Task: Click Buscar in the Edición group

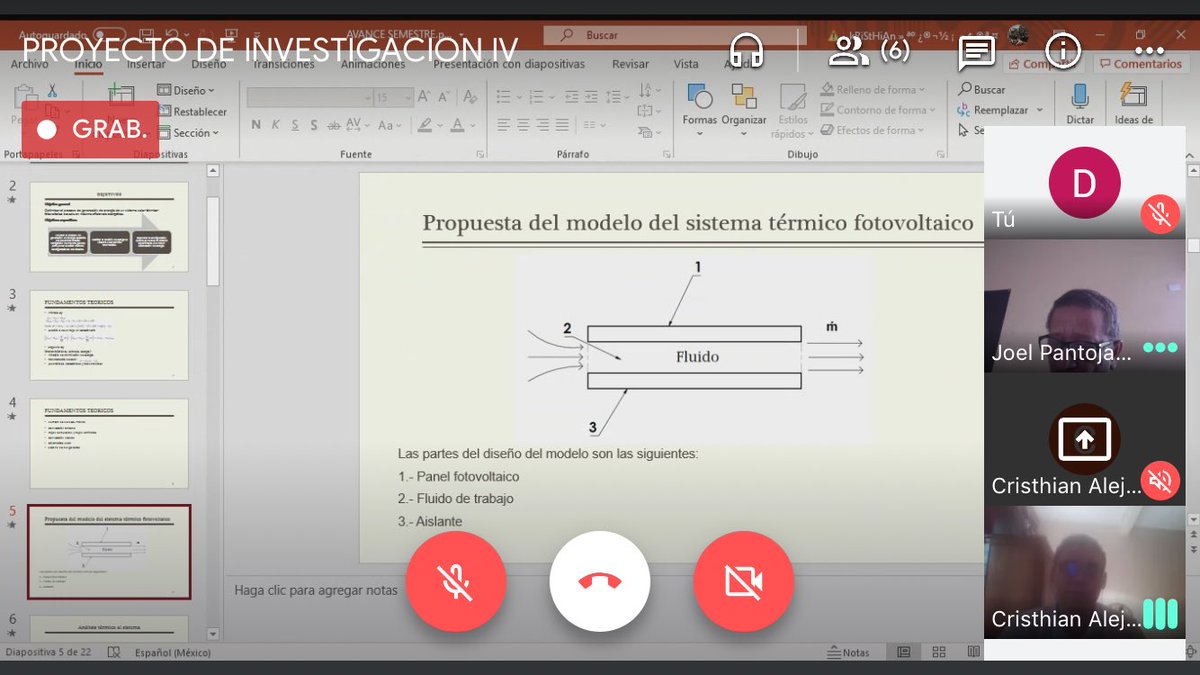Action: 981,89
